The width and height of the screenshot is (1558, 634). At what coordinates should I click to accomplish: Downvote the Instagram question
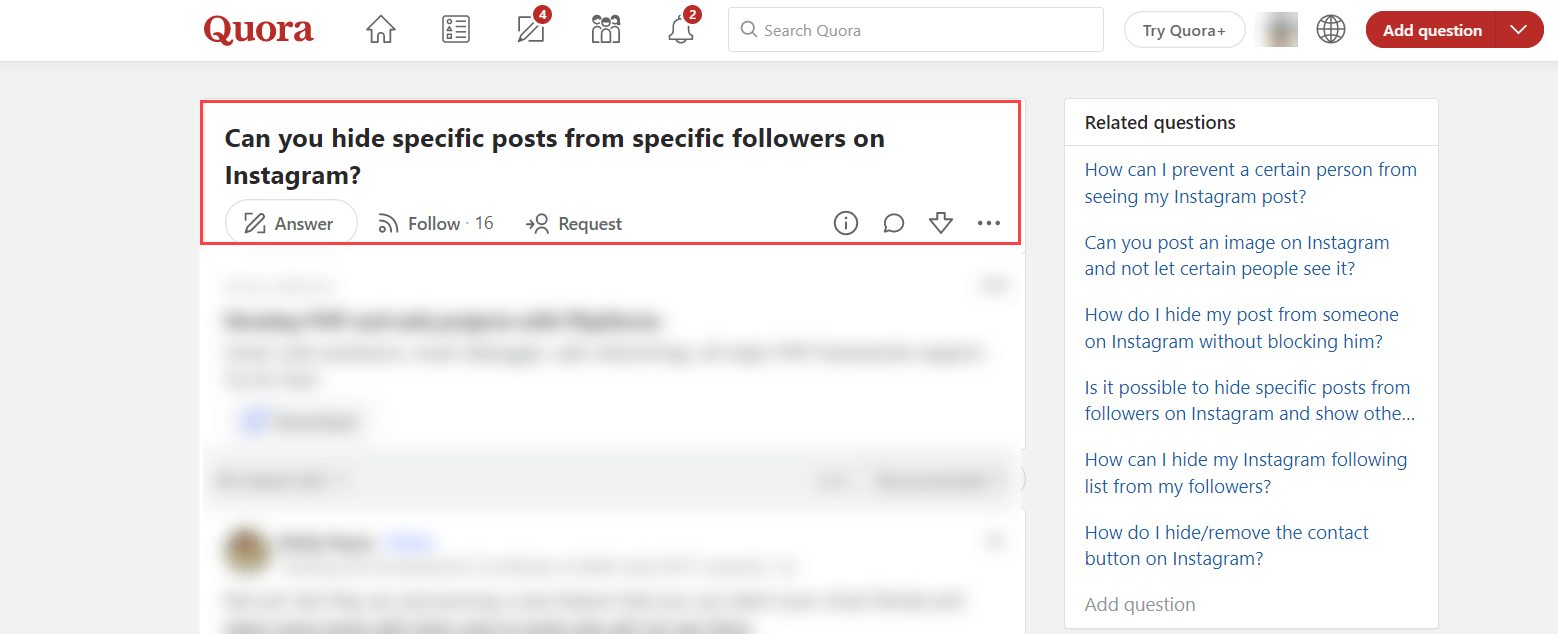pos(941,223)
